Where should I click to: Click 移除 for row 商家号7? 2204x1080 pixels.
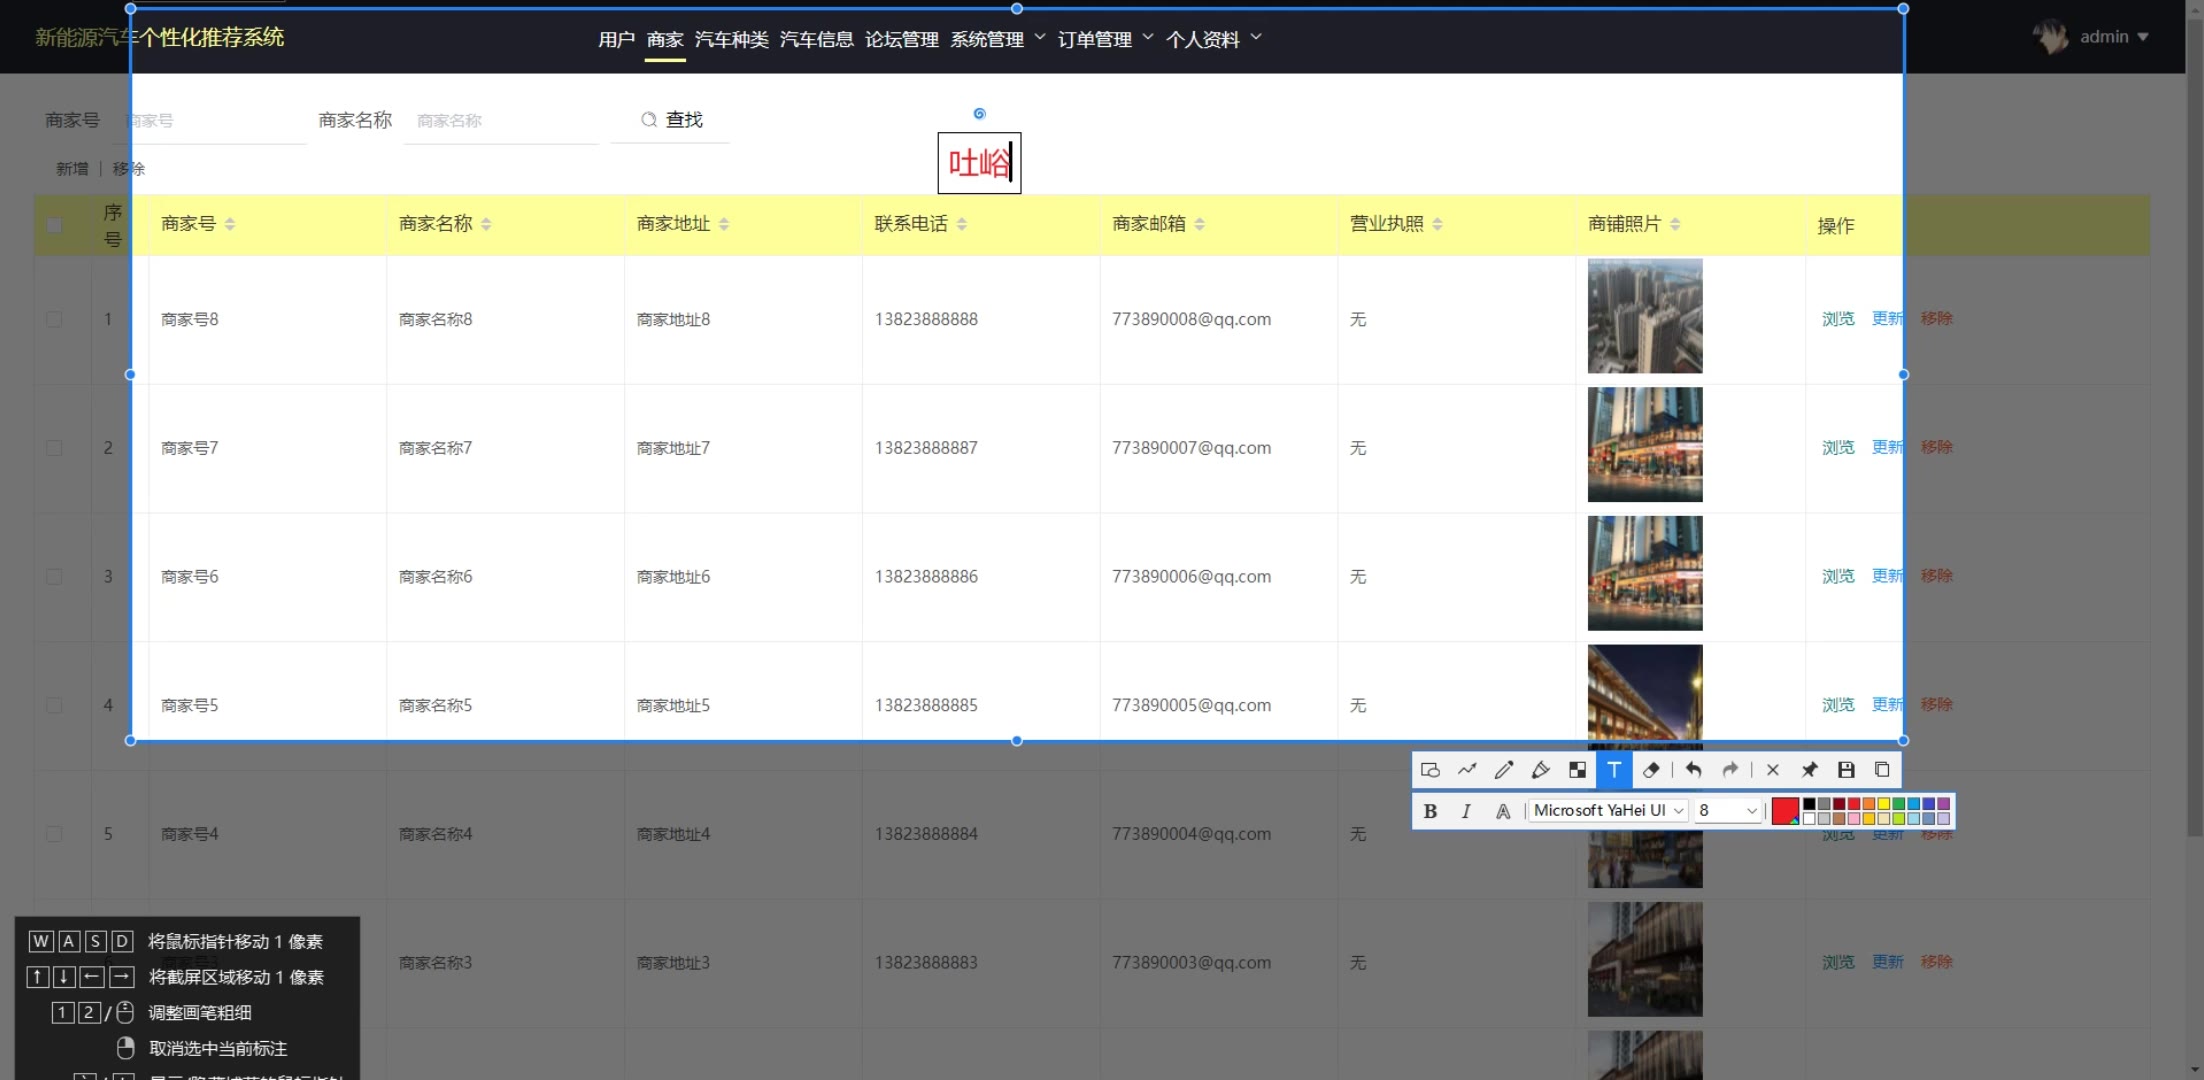1937,447
